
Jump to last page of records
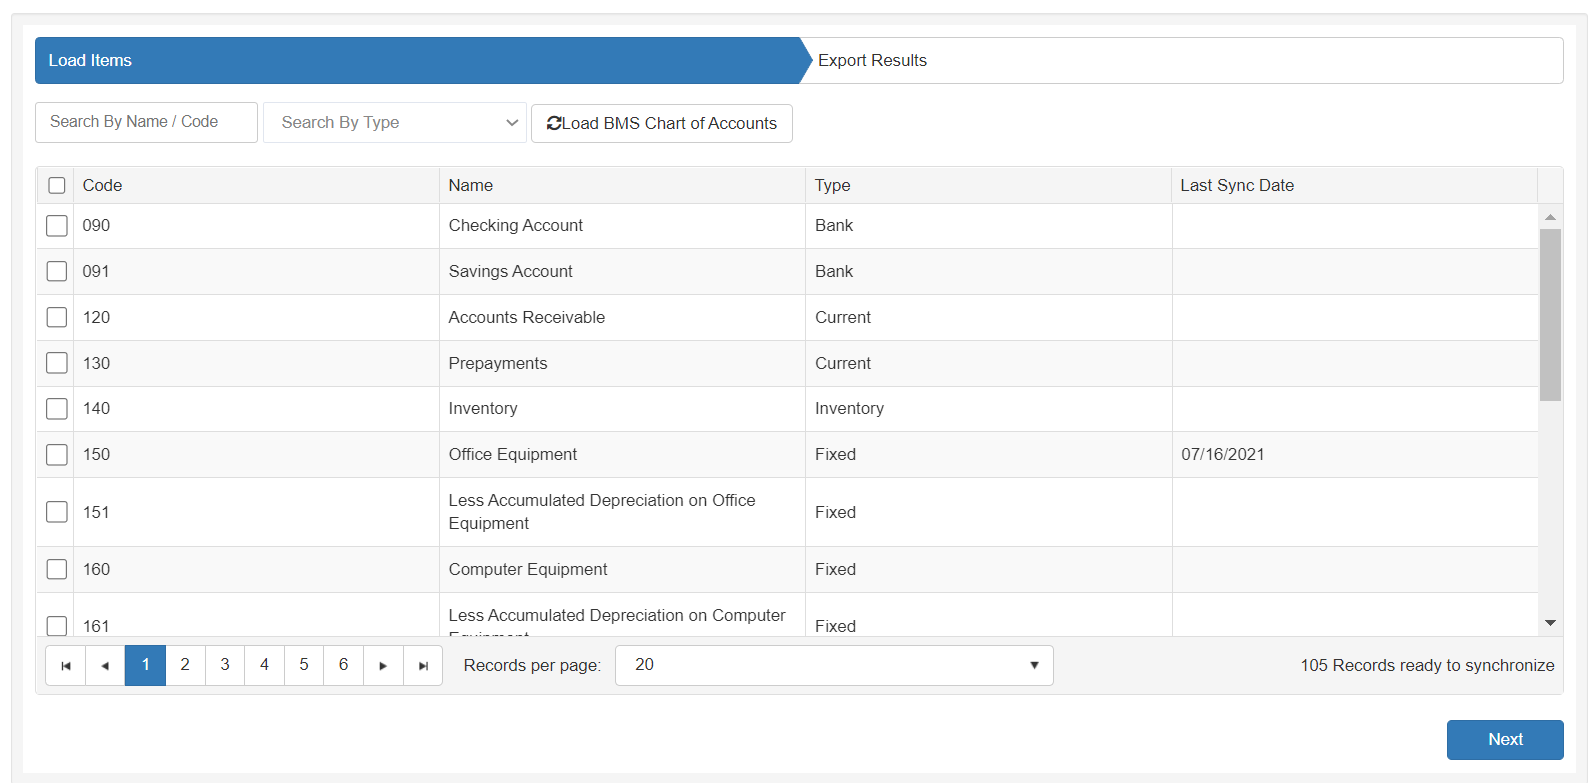[423, 666]
